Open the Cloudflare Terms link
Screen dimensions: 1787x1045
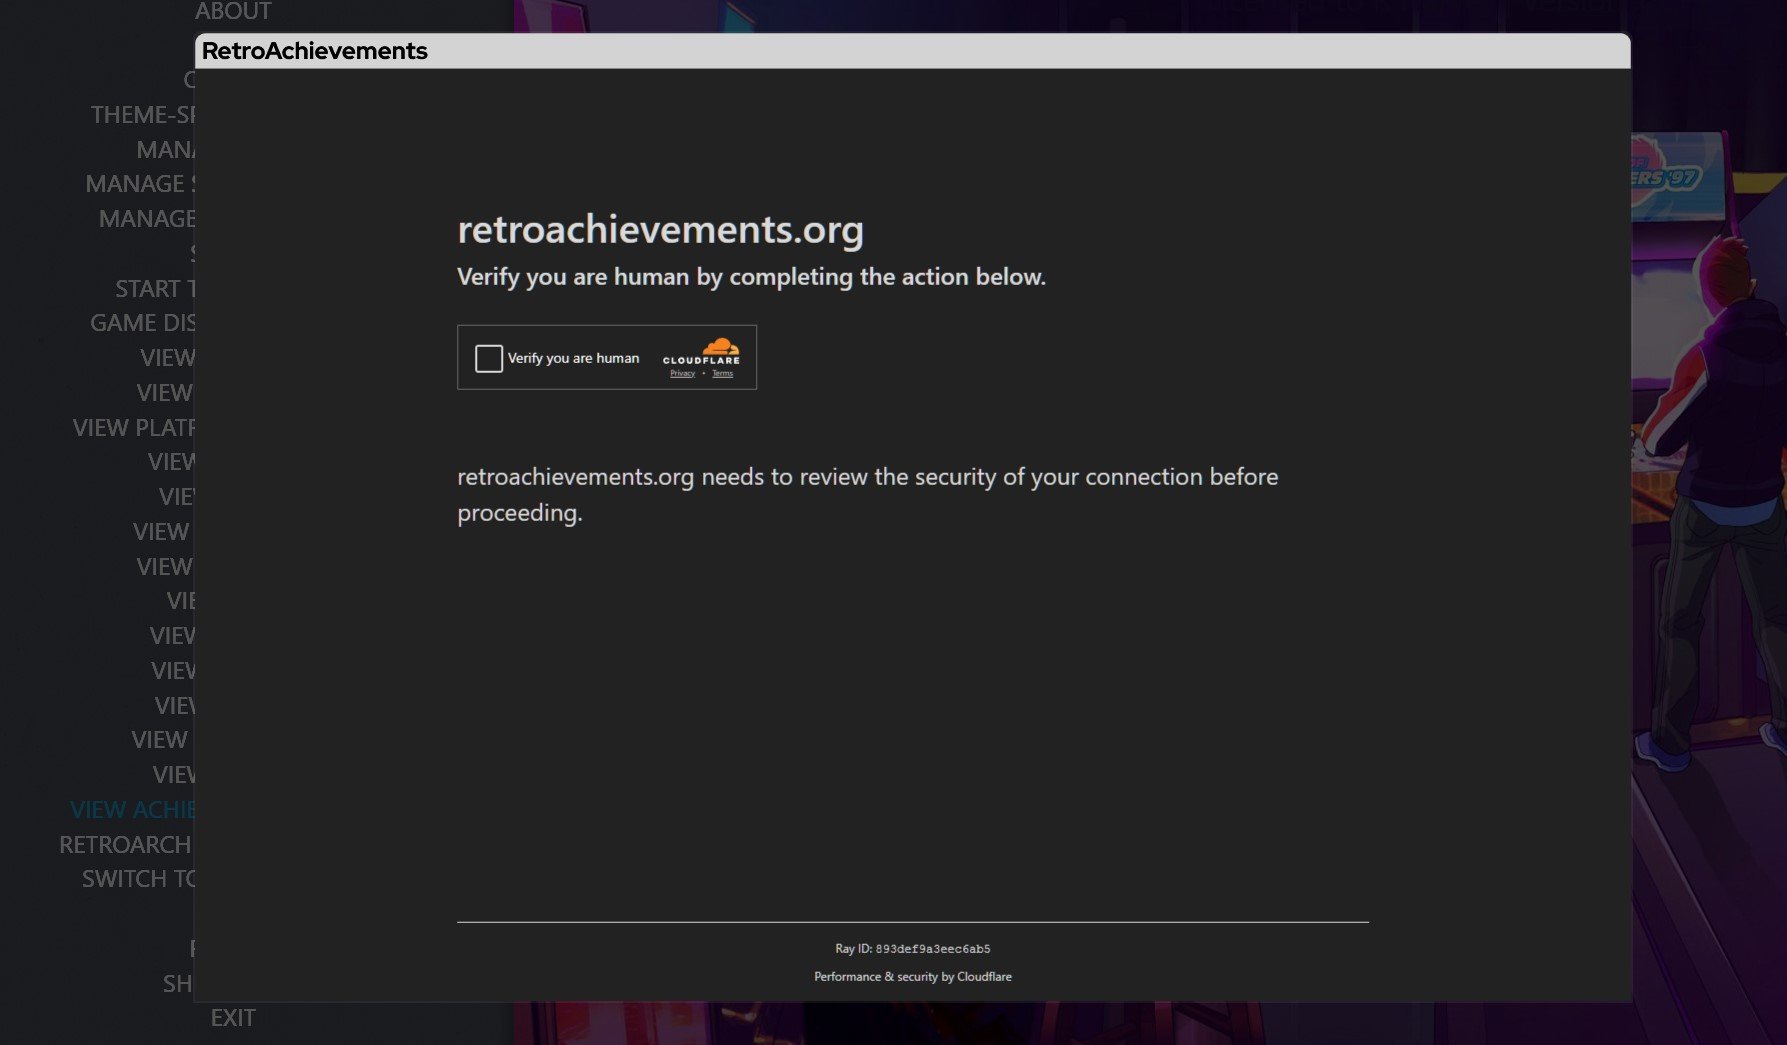click(x=722, y=373)
